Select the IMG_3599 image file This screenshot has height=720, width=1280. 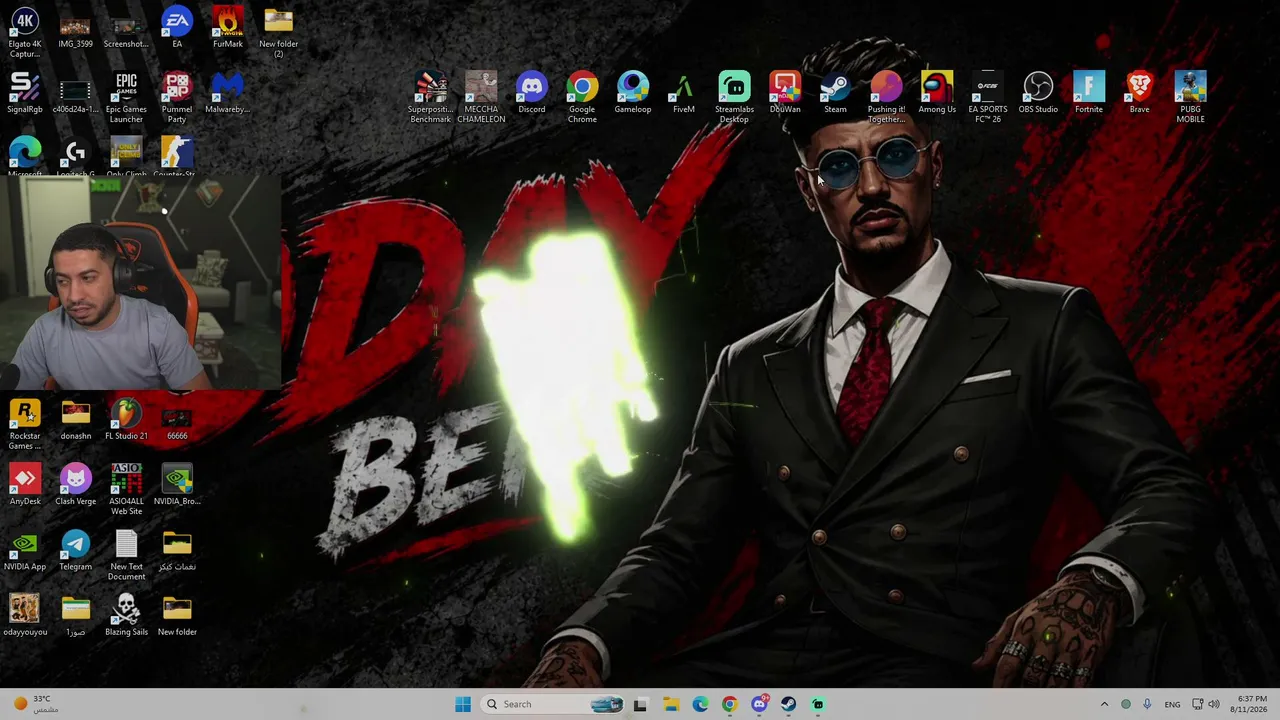[x=76, y=30]
